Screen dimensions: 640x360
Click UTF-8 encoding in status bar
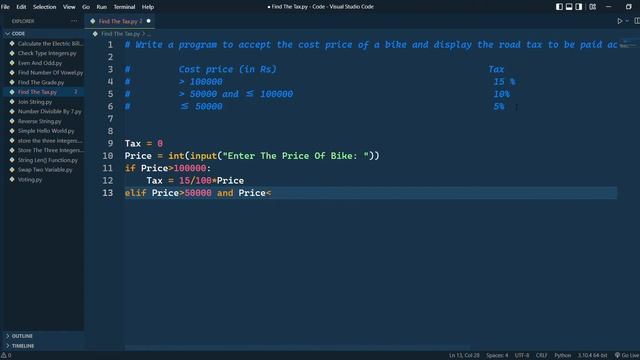pos(522,356)
